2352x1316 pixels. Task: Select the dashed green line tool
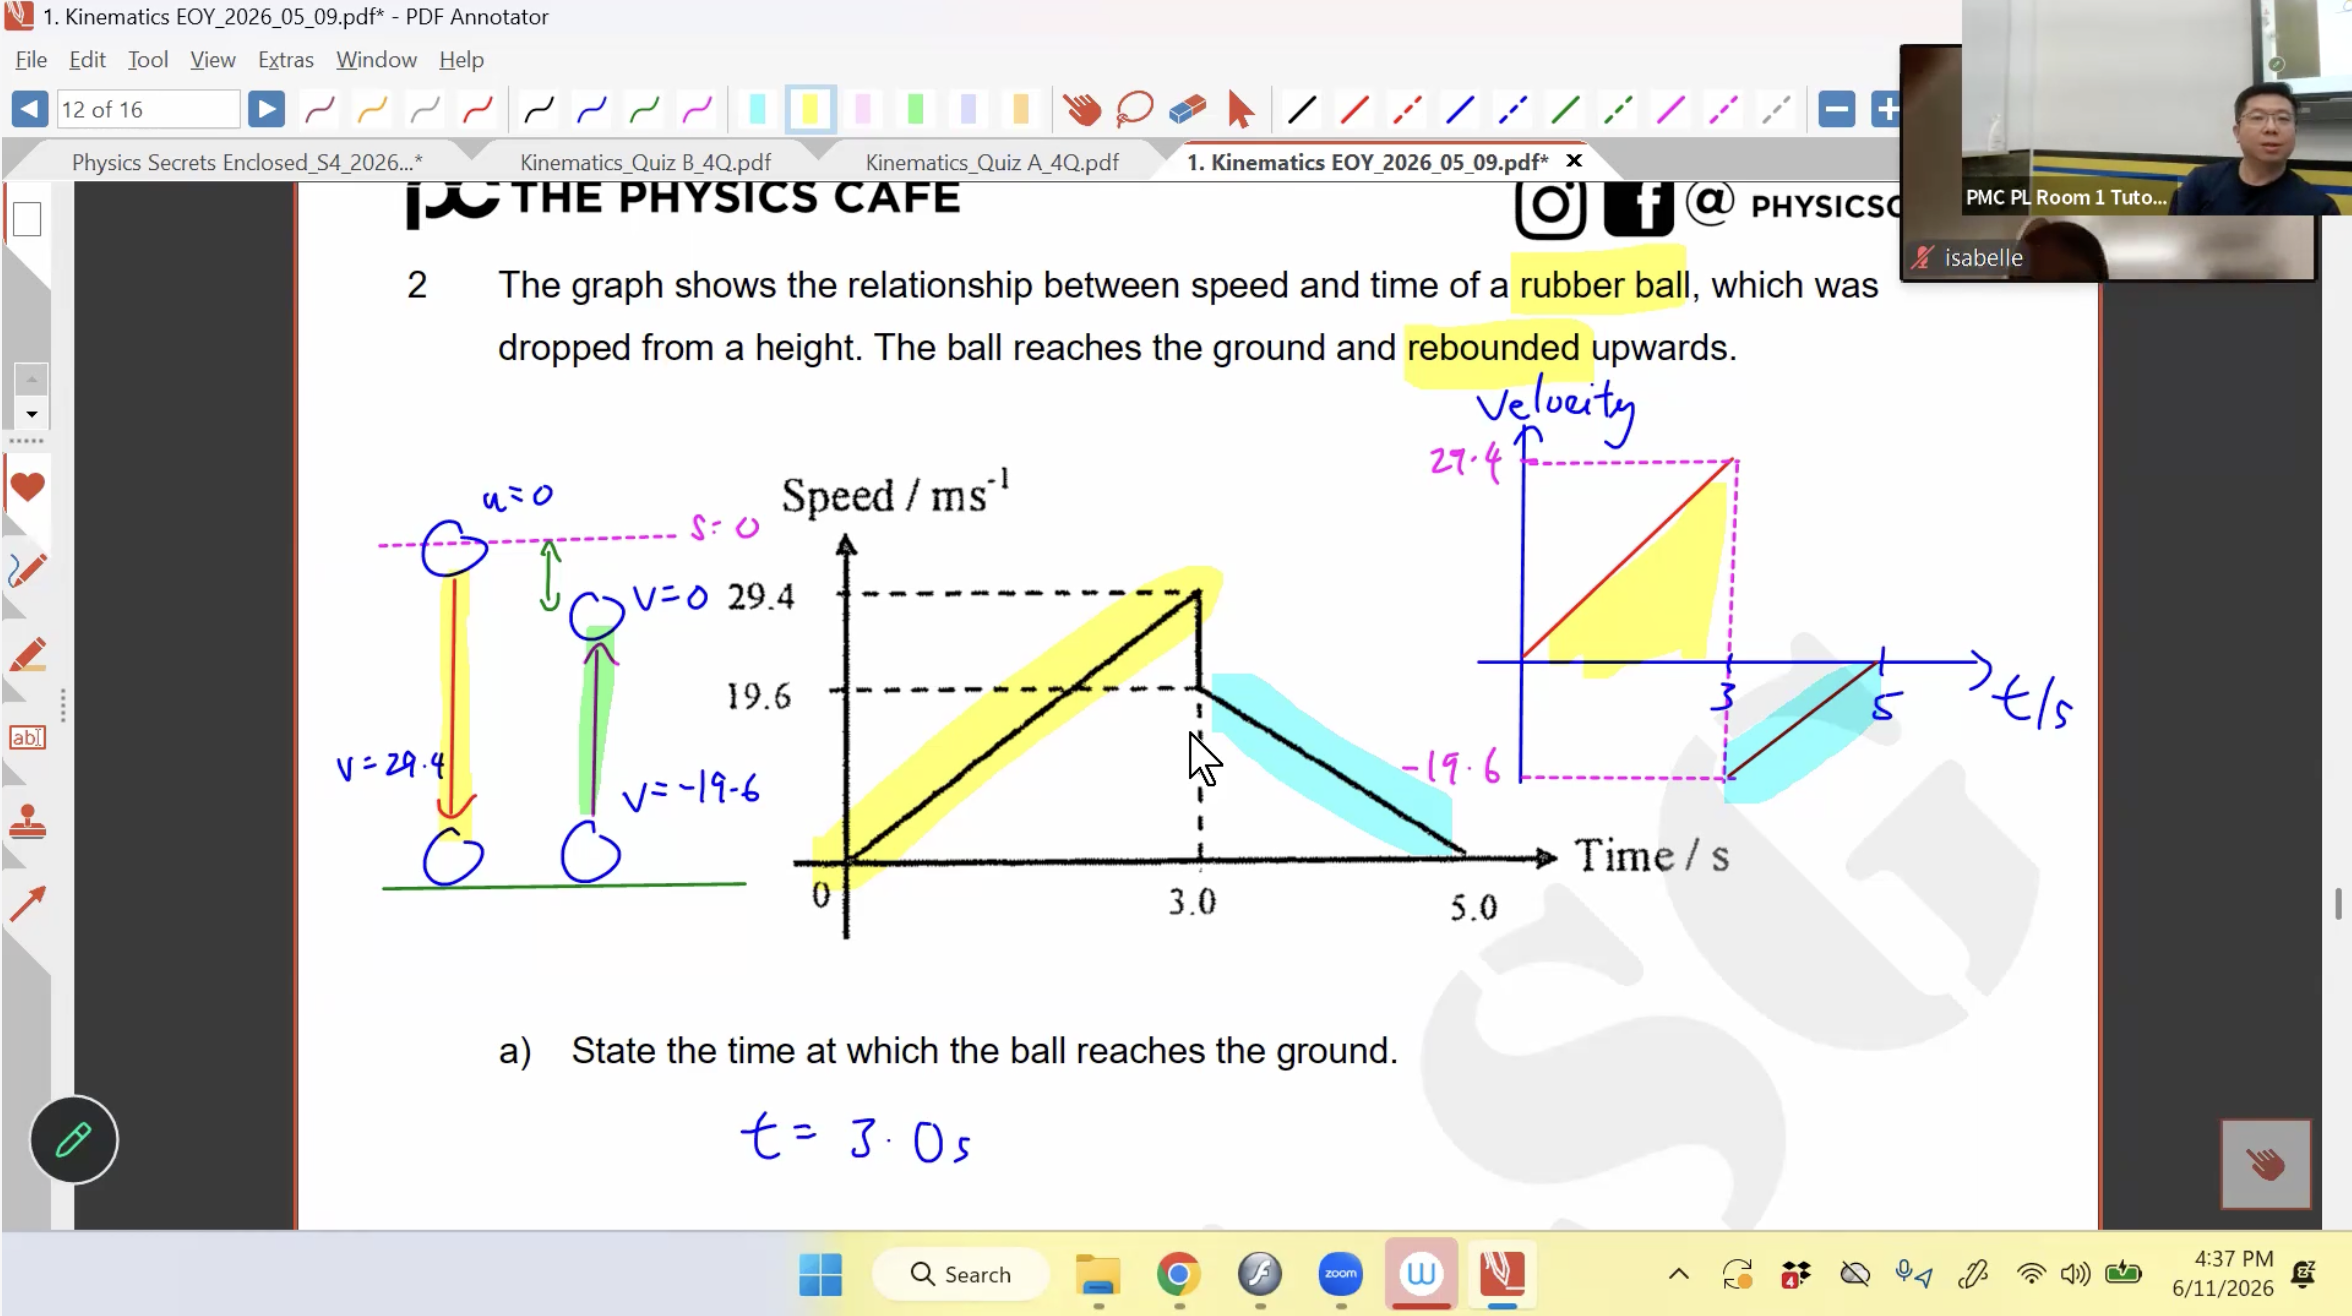coord(1618,109)
